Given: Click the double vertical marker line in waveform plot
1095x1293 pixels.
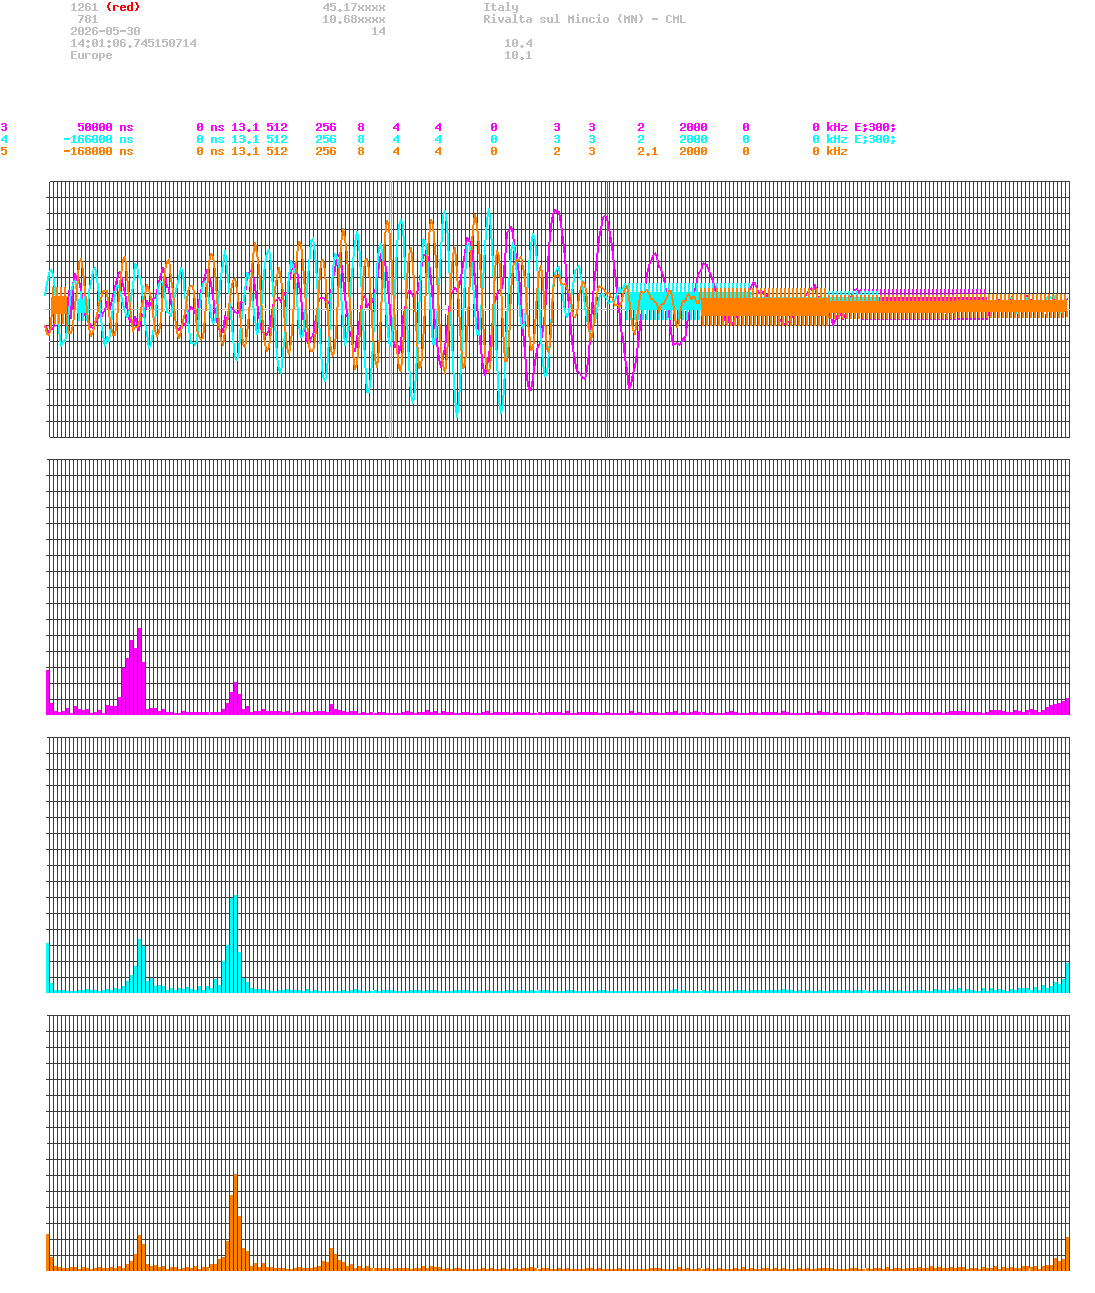Looking at the screenshot, I should [607, 309].
